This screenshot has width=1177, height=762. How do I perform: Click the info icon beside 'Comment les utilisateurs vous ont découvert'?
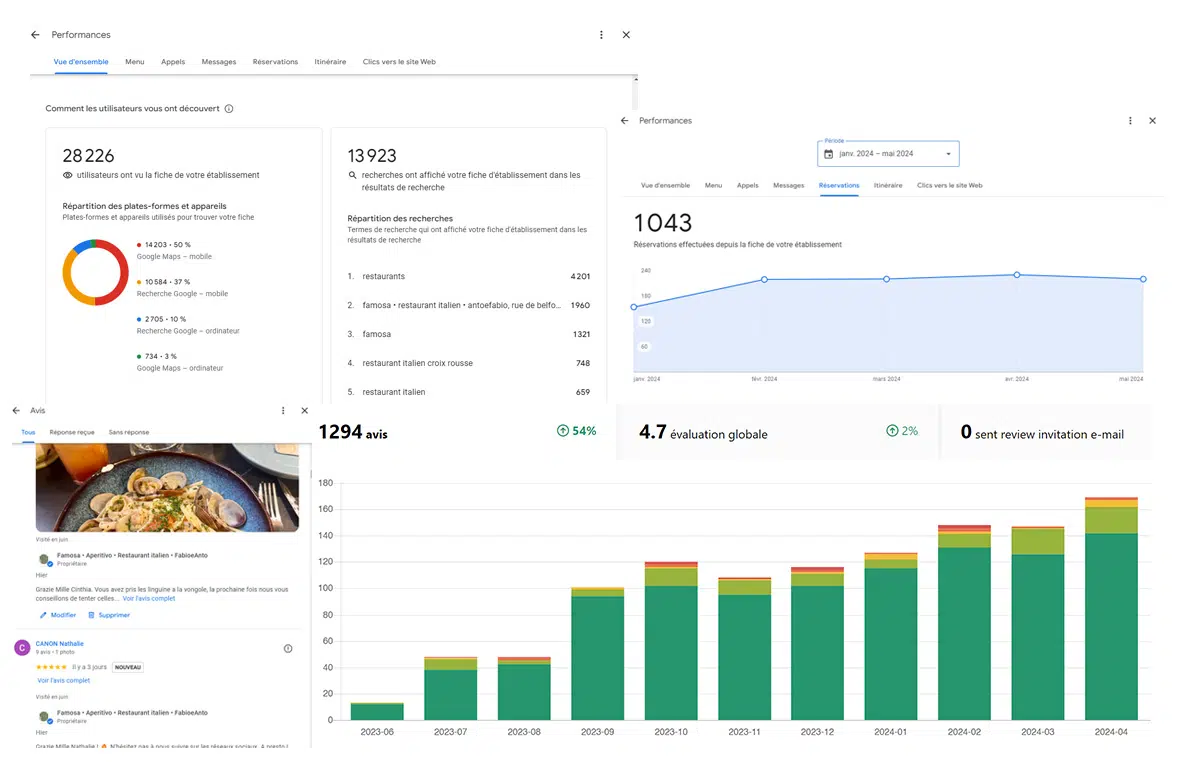point(229,109)
